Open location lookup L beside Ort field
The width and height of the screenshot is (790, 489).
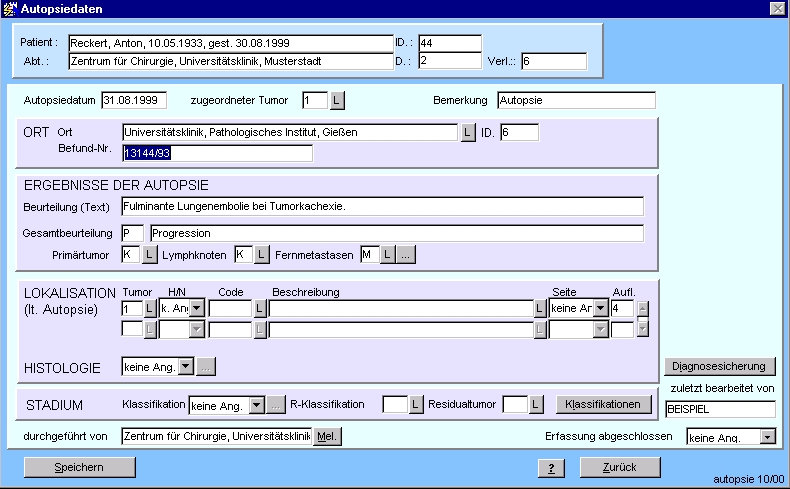467,132
